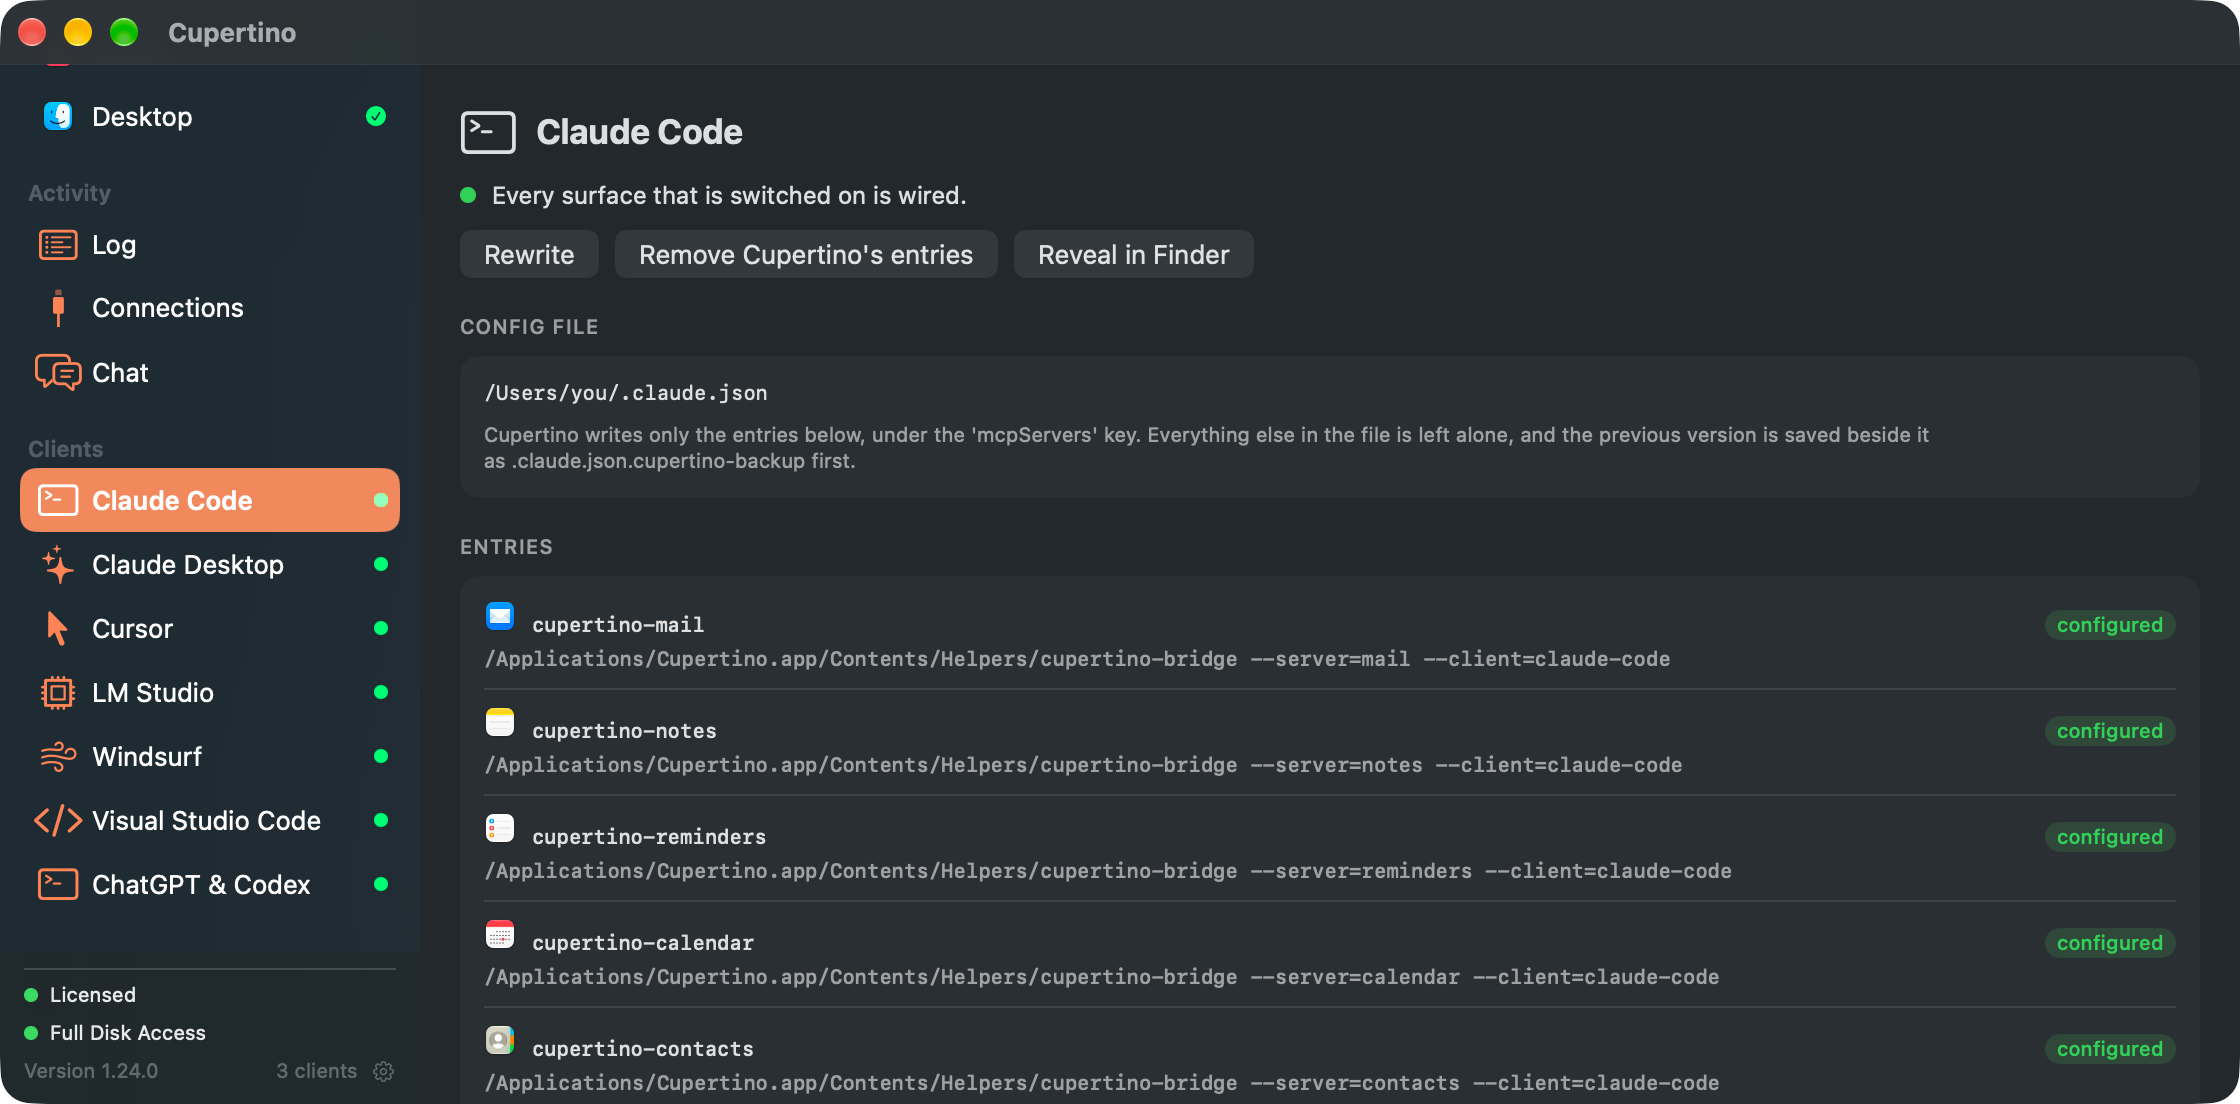
Task: Click the Windsurf wind icon
Action: click(x=58, y=757)
